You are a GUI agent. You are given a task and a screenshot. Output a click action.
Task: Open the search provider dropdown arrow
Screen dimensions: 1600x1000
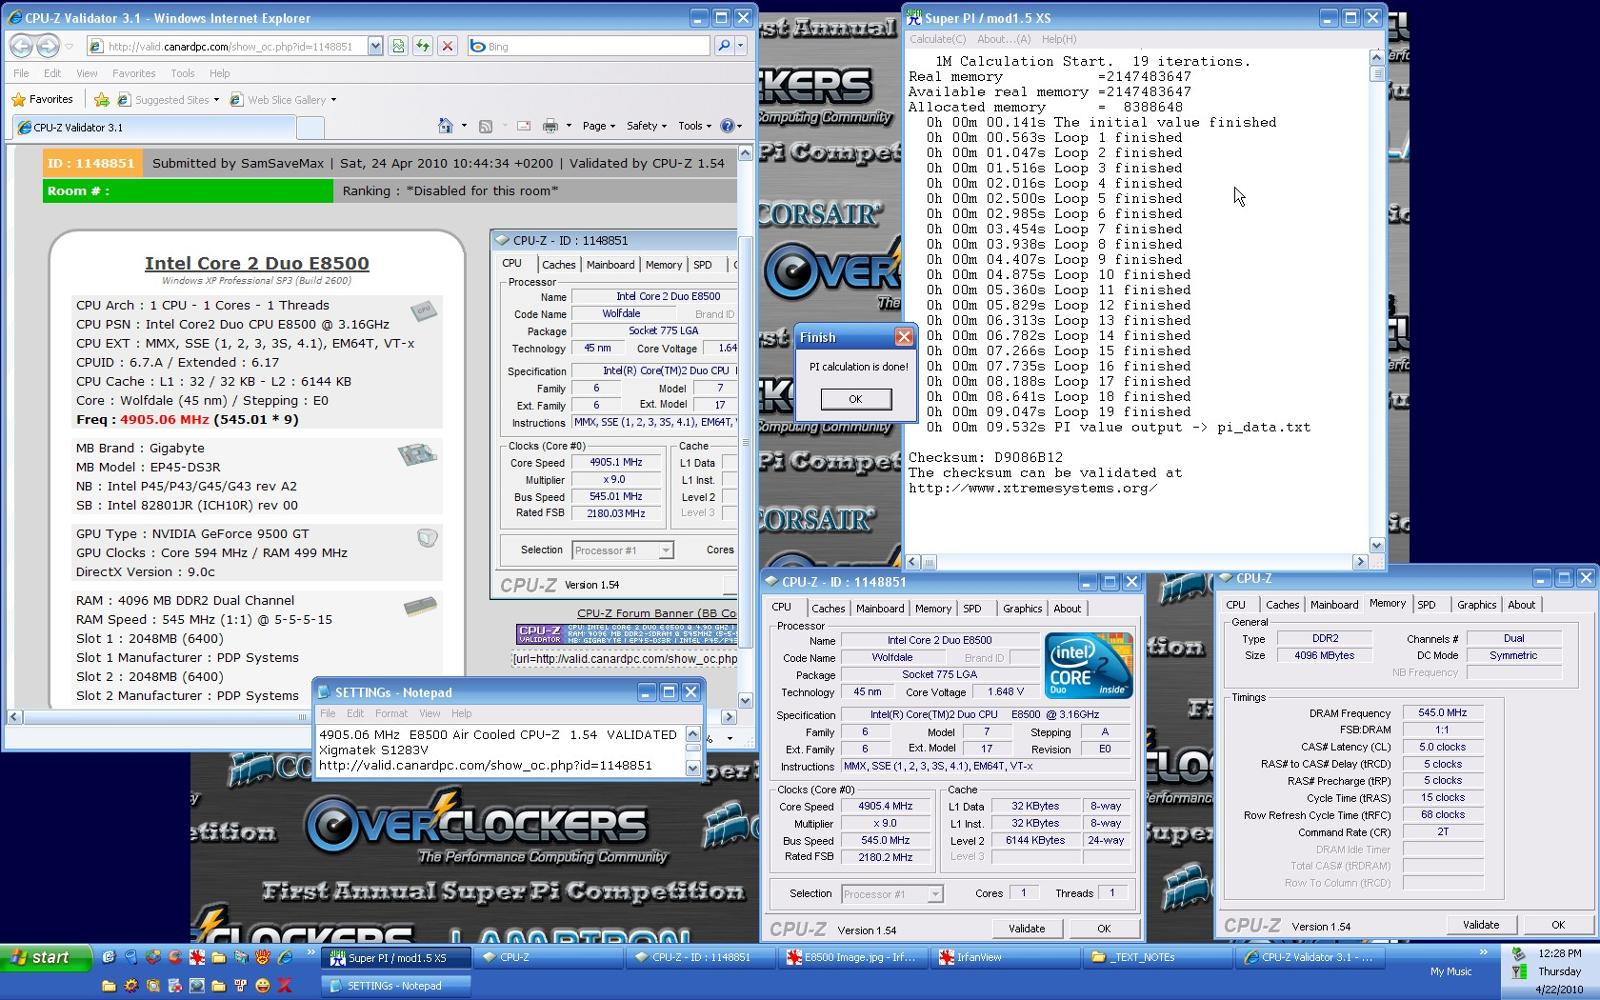741,46
